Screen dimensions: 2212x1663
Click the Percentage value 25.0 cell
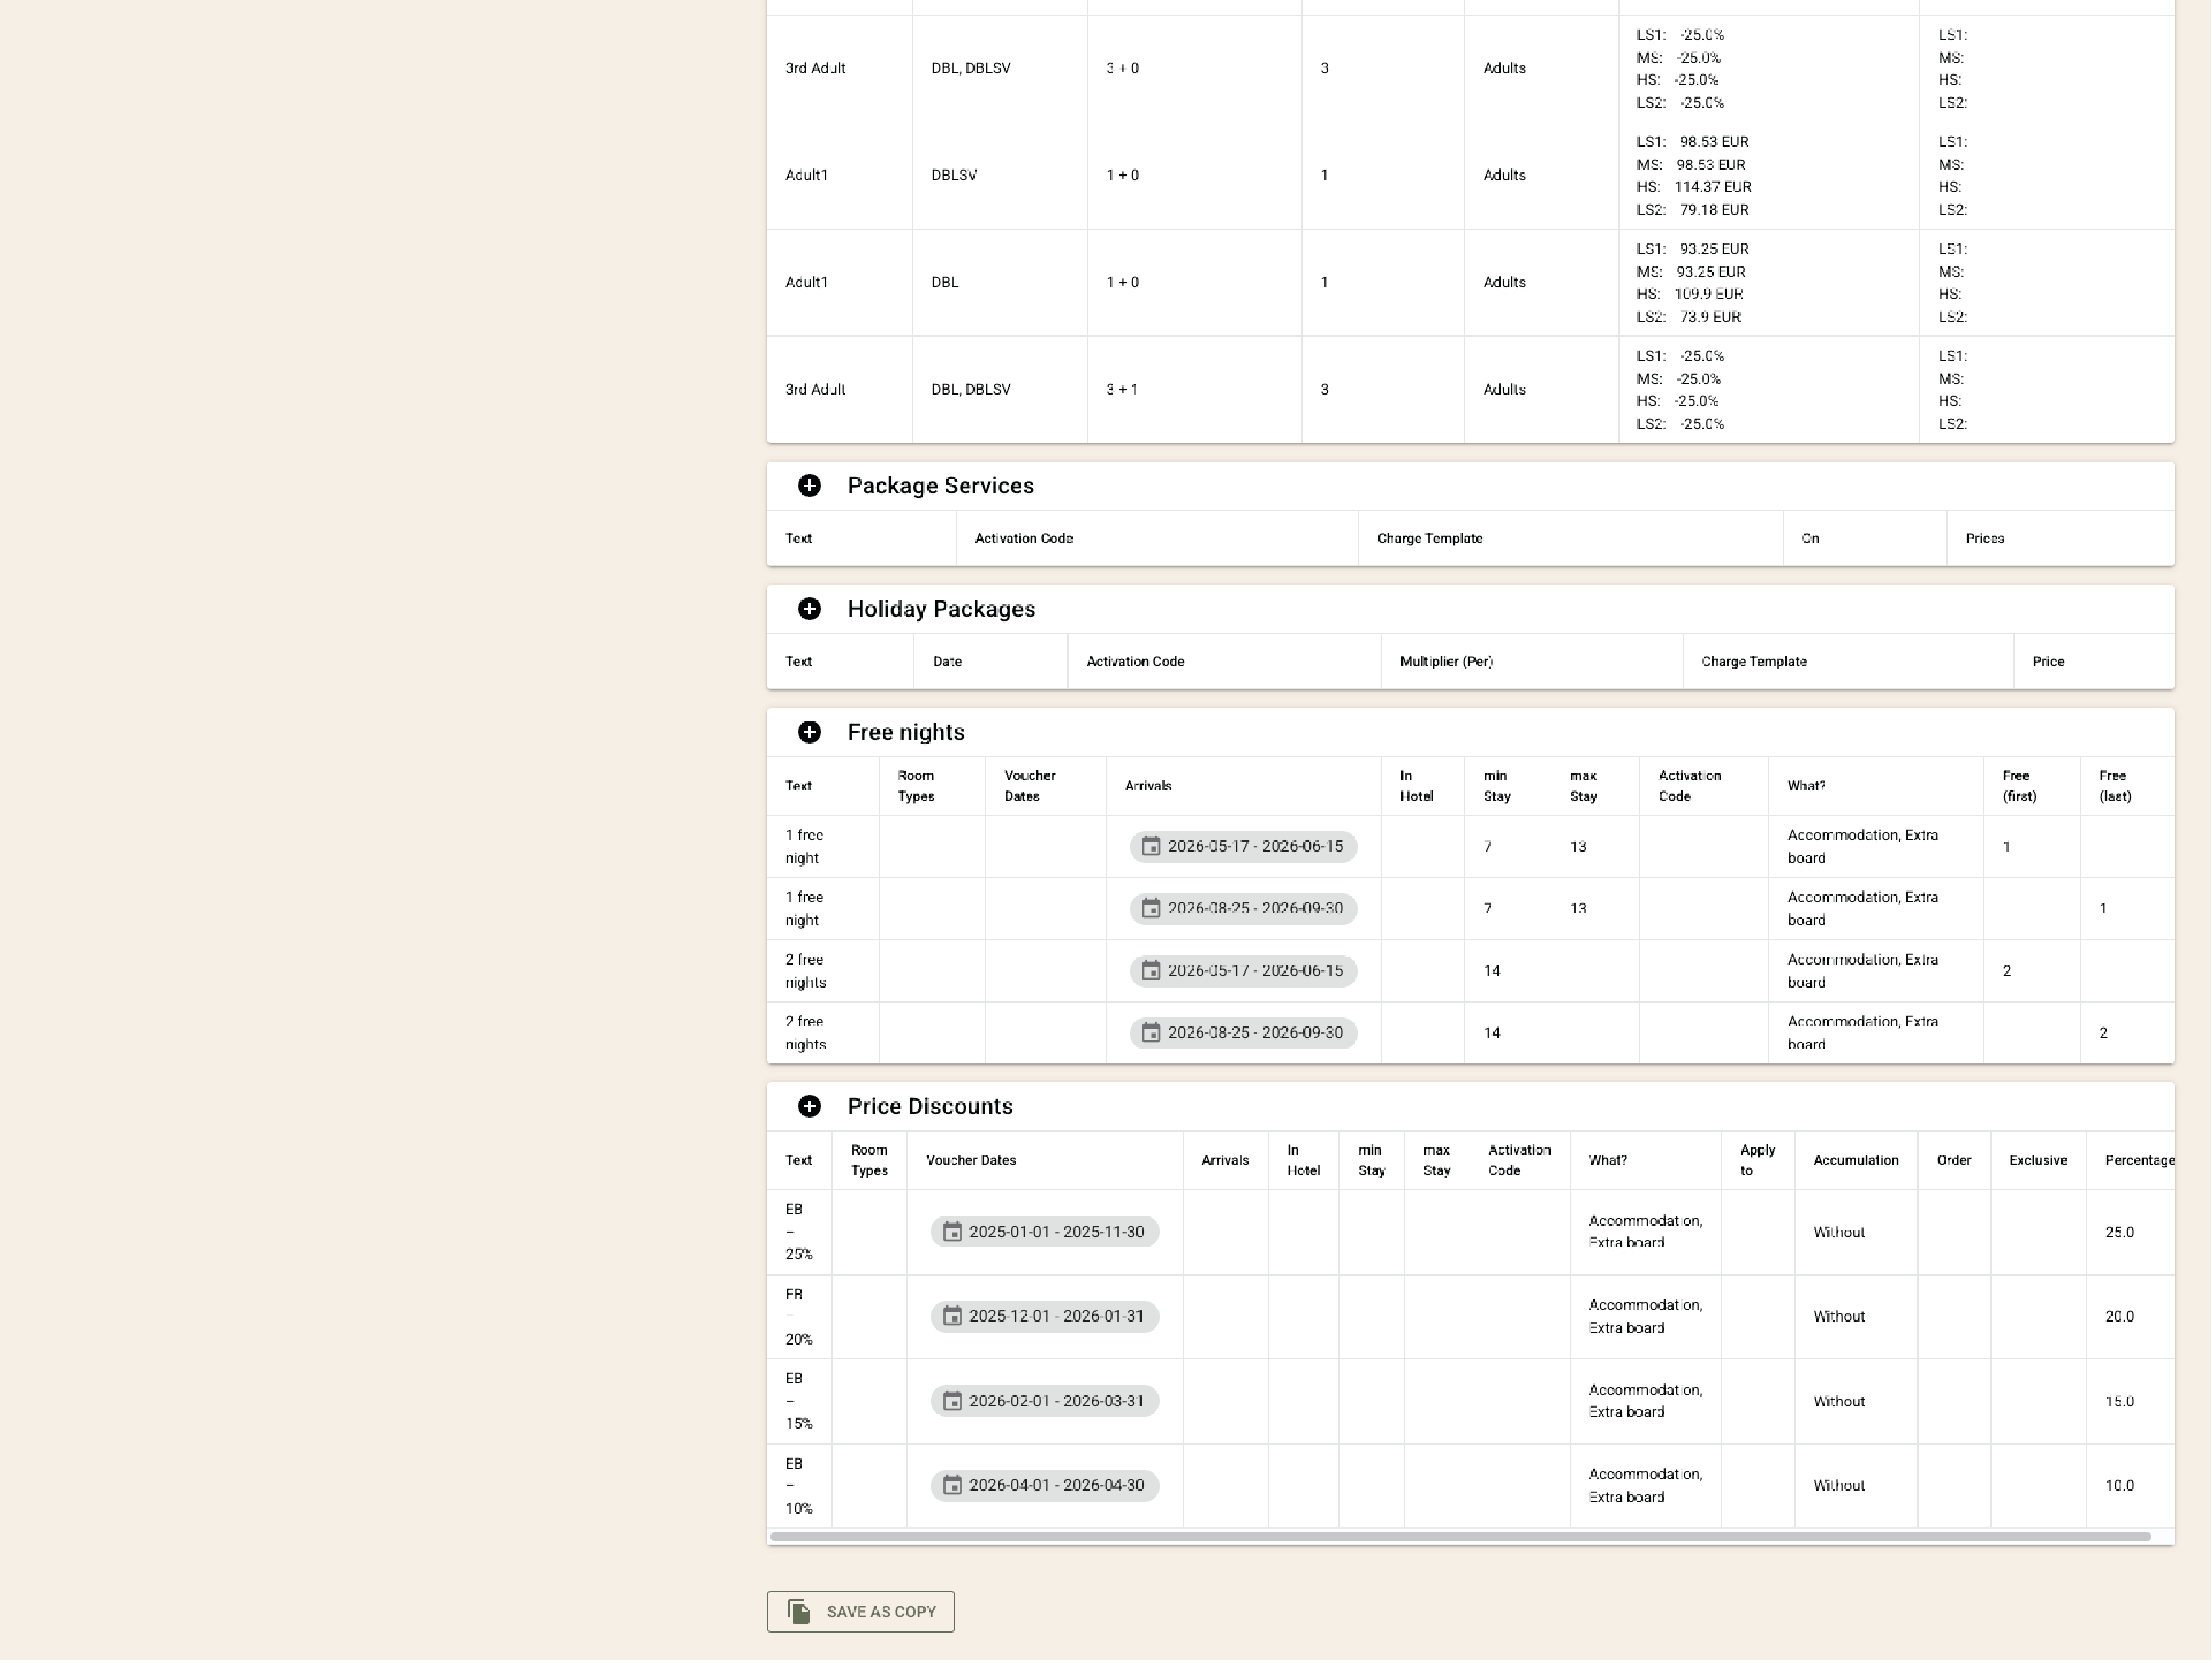click(2120, 1232)
